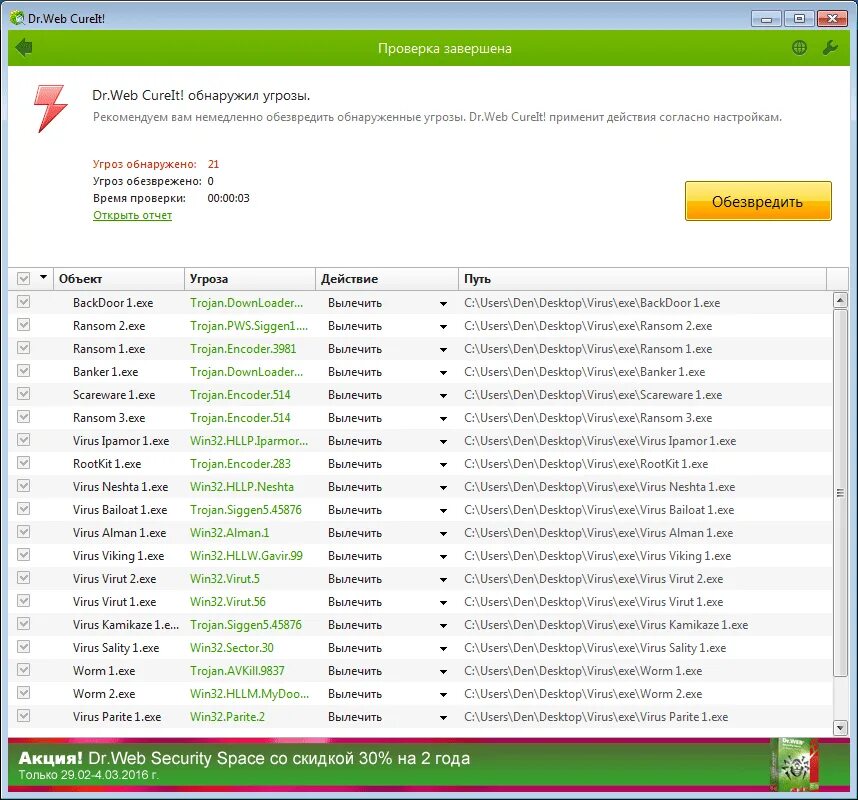Expand action dropdown for Virus Bailoat 1.exe
The height and width of the screenshot is (800, 858).
click(x=443, y=511)
